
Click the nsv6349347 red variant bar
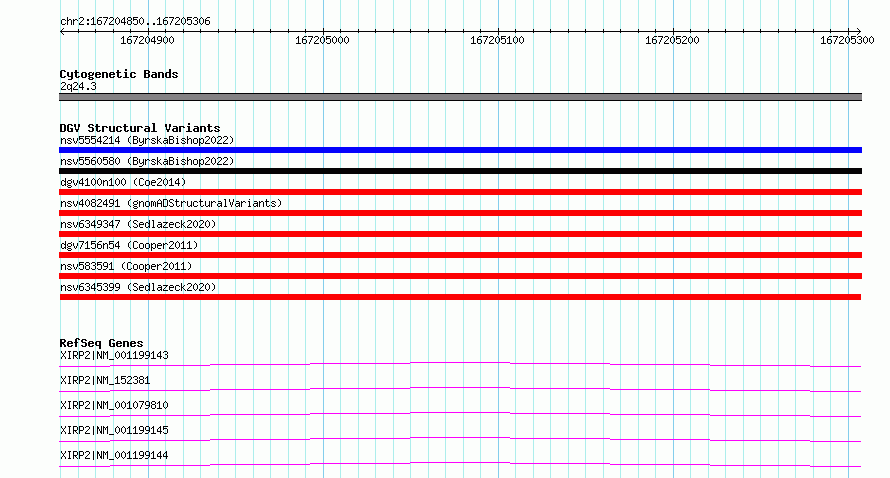tap(460, 234)
